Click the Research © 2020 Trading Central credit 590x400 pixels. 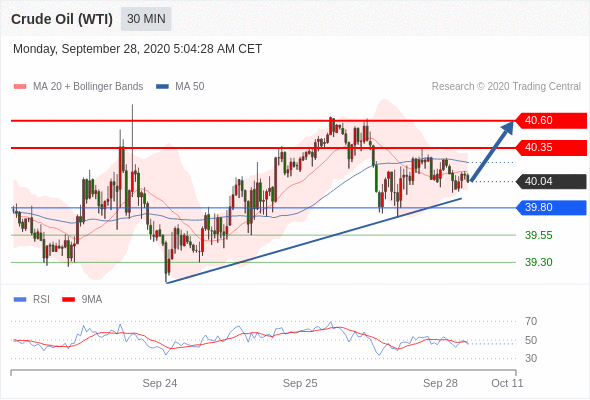506,87
